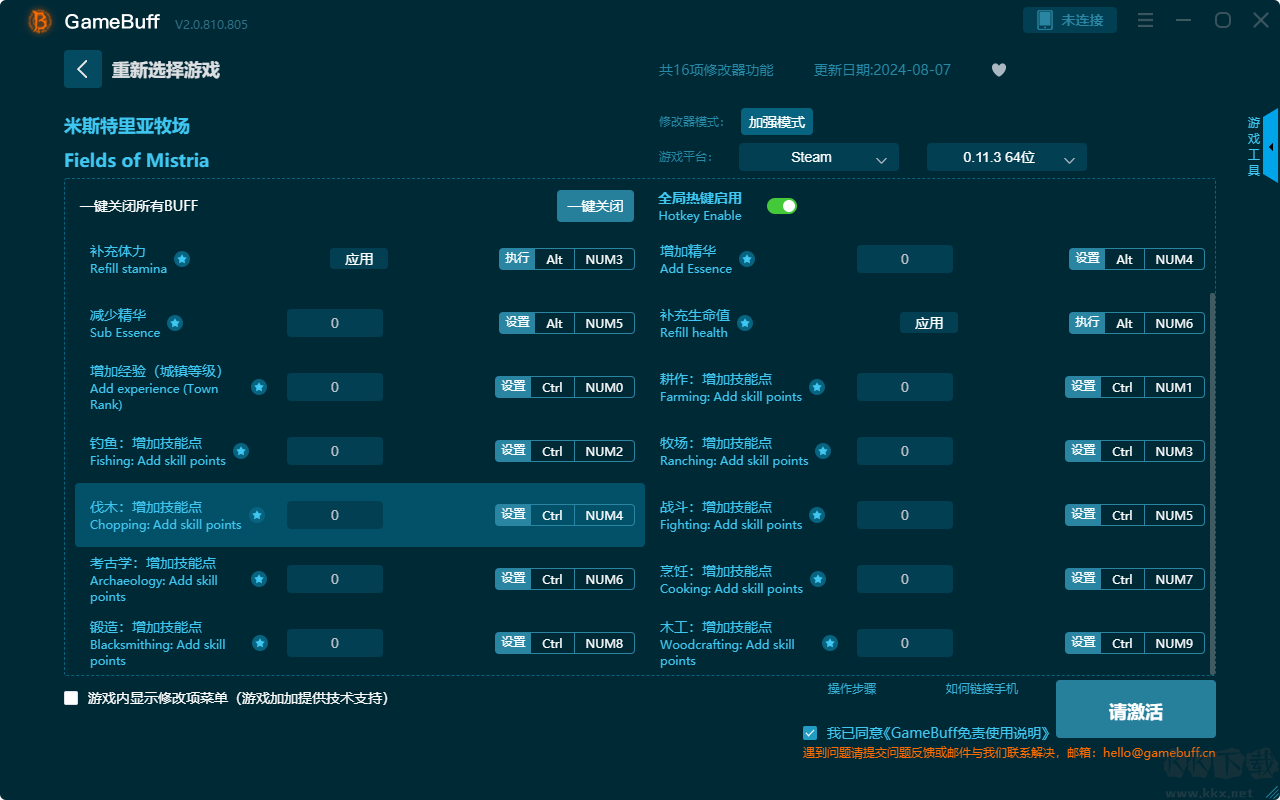This screenshot has width=1280, height=800.
Task: Click the Add experience (Town Rank) value field
Action: [335, 387]
